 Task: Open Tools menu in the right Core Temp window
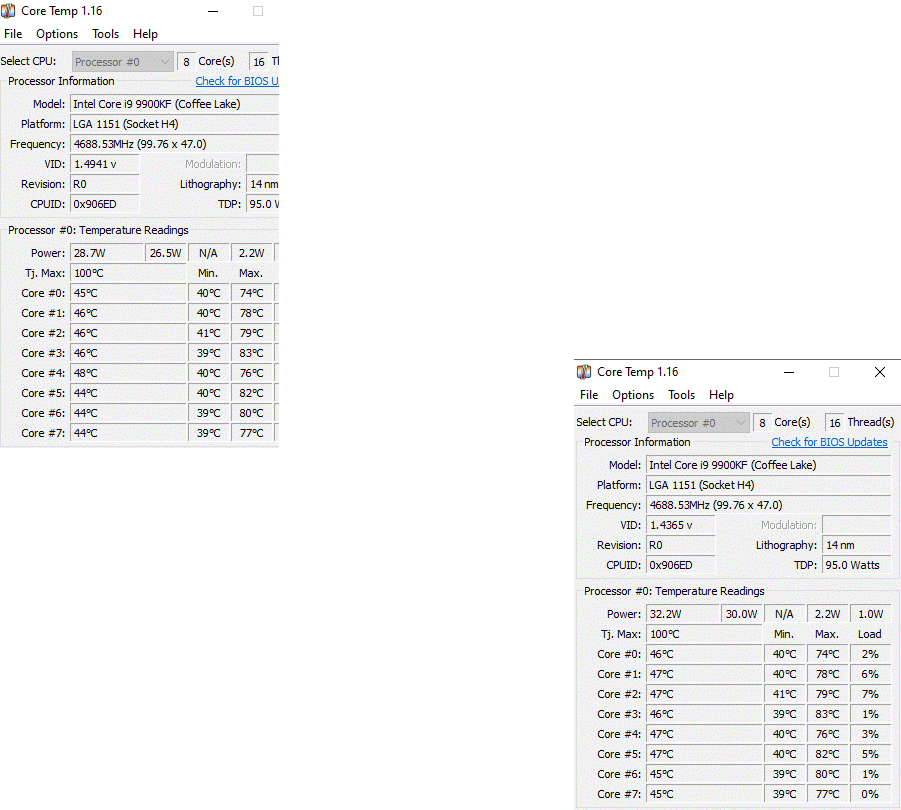(681, 395)
